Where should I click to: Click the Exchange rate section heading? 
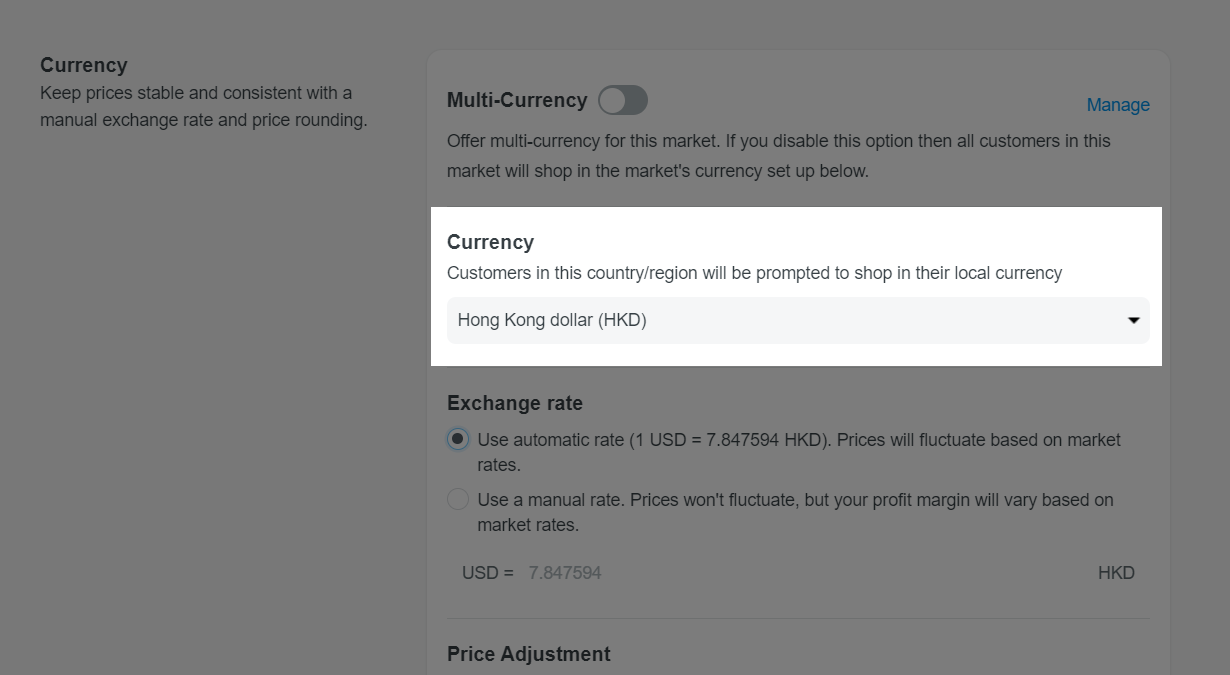point(515,403)
